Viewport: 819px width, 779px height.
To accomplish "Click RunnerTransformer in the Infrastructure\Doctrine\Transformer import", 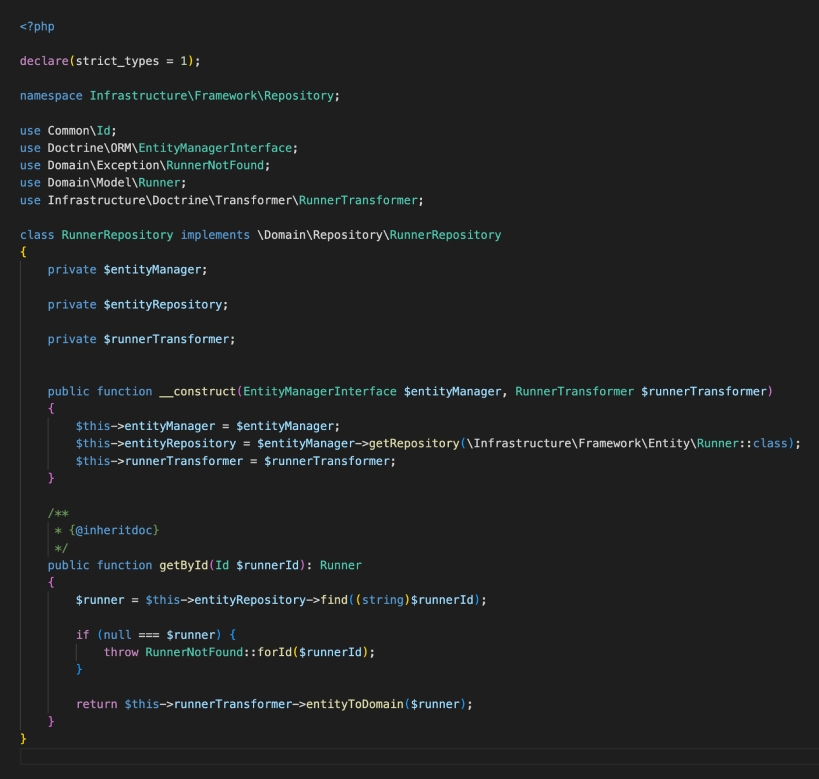I will tap(361, 200).
